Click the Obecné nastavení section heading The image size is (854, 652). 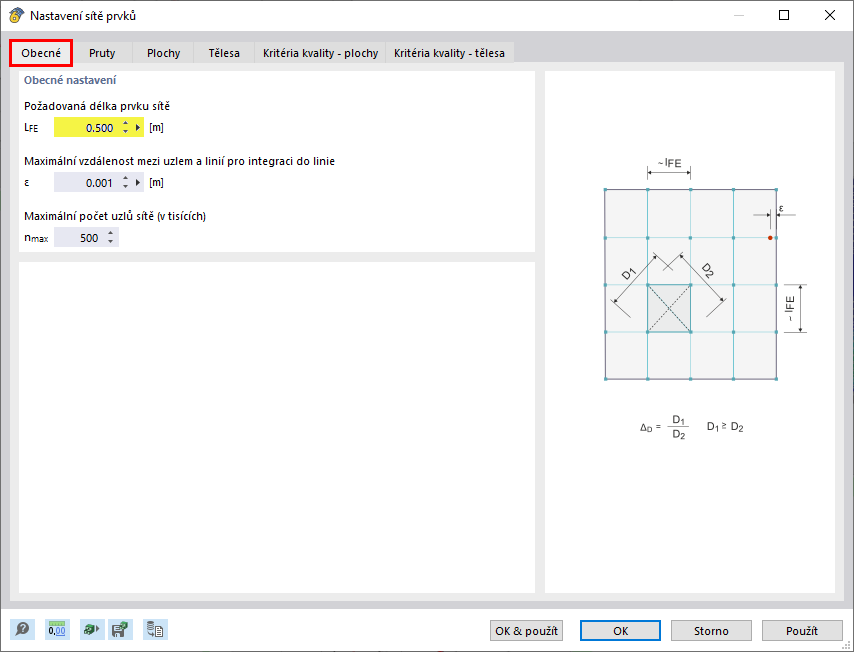70,80
